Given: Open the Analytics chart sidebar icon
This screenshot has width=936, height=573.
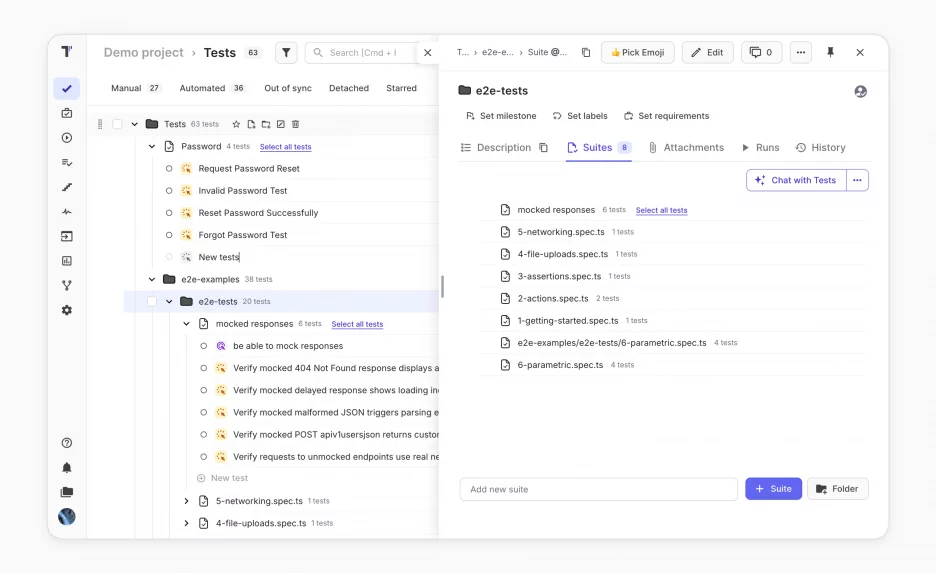Looking at the screenshot, I should (x=67, y=261).
